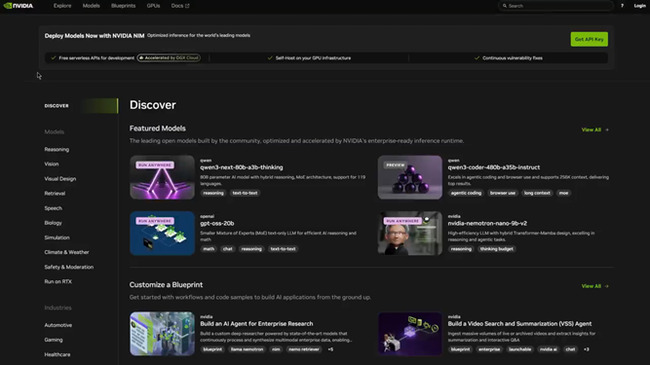Open Blueprints in the top navigation
The width and height of the screenshot is (650, 365).
point(123,6)
